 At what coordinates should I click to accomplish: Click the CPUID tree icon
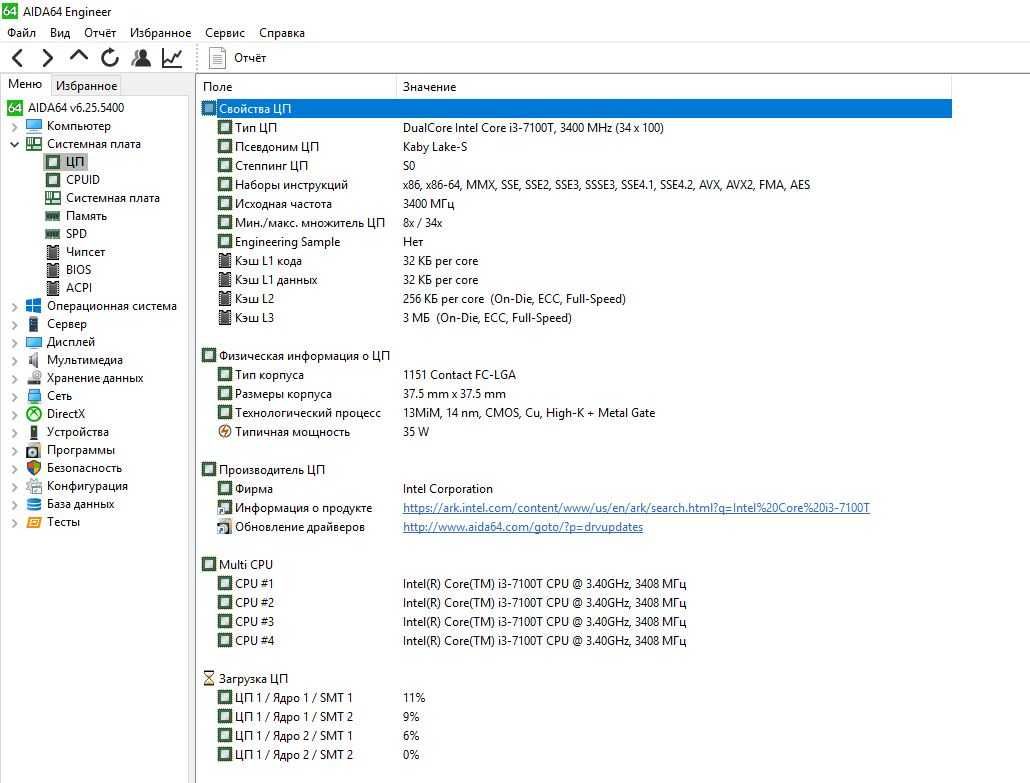tap(53, 179)
